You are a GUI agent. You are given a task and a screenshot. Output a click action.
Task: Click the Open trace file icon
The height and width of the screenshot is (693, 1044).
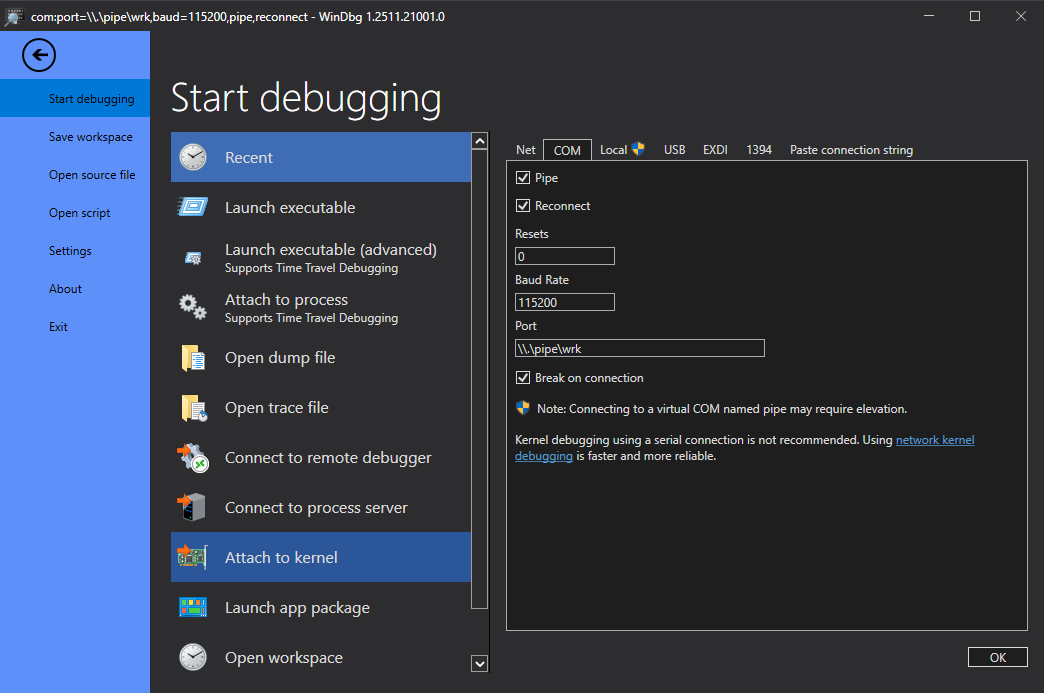193,407
